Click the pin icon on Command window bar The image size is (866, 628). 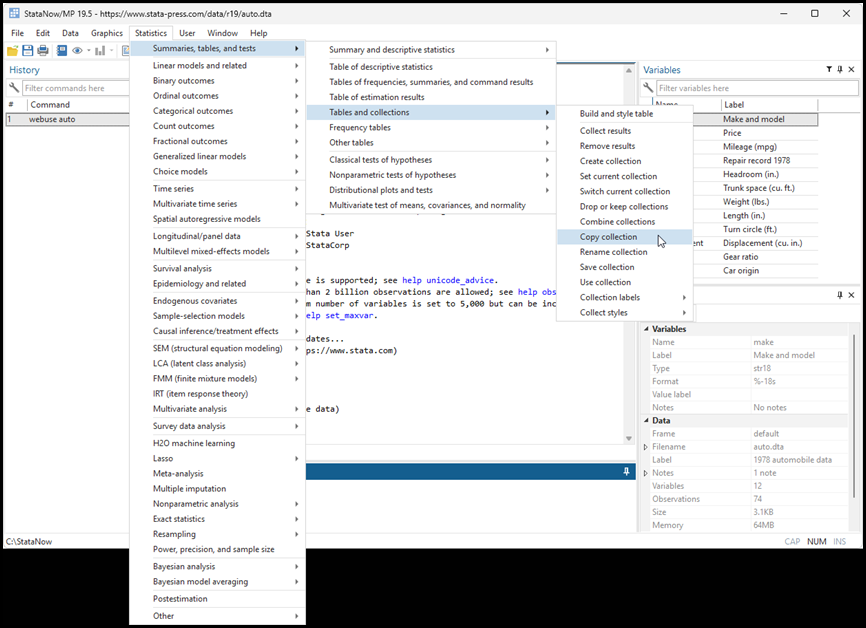626,472
